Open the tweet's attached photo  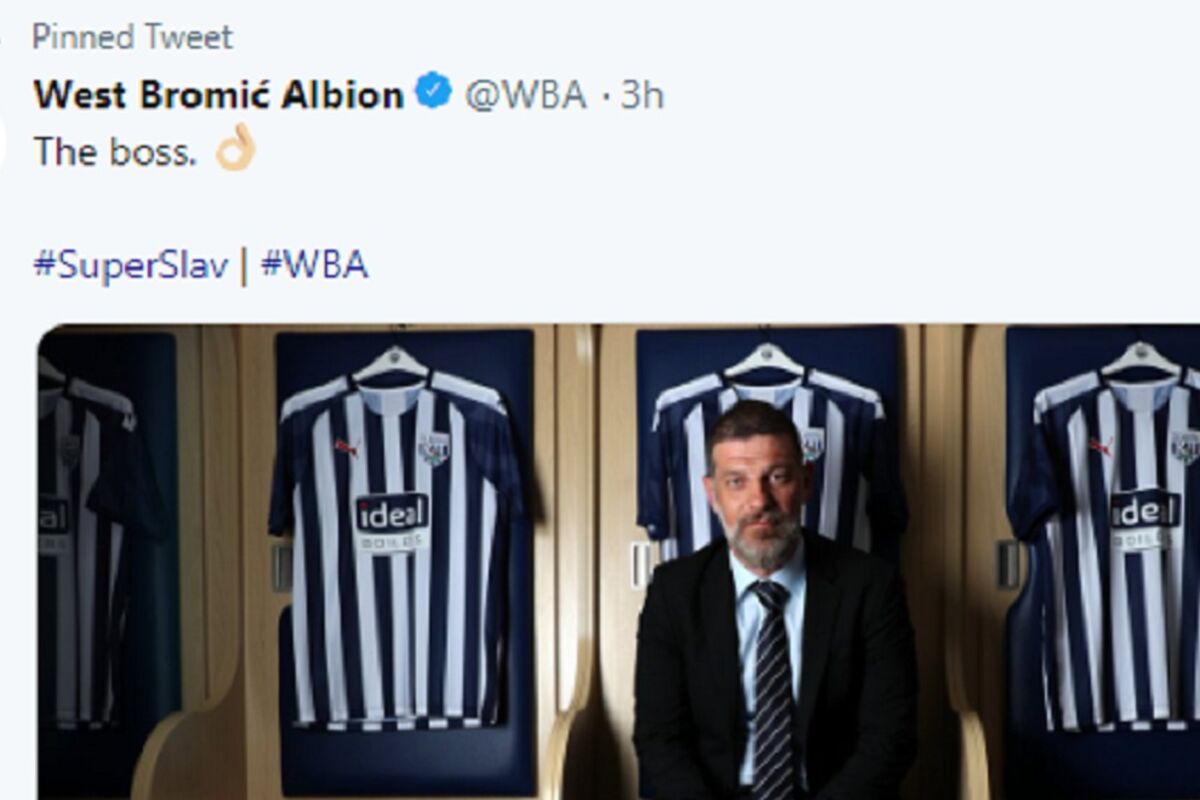[619, 561]
